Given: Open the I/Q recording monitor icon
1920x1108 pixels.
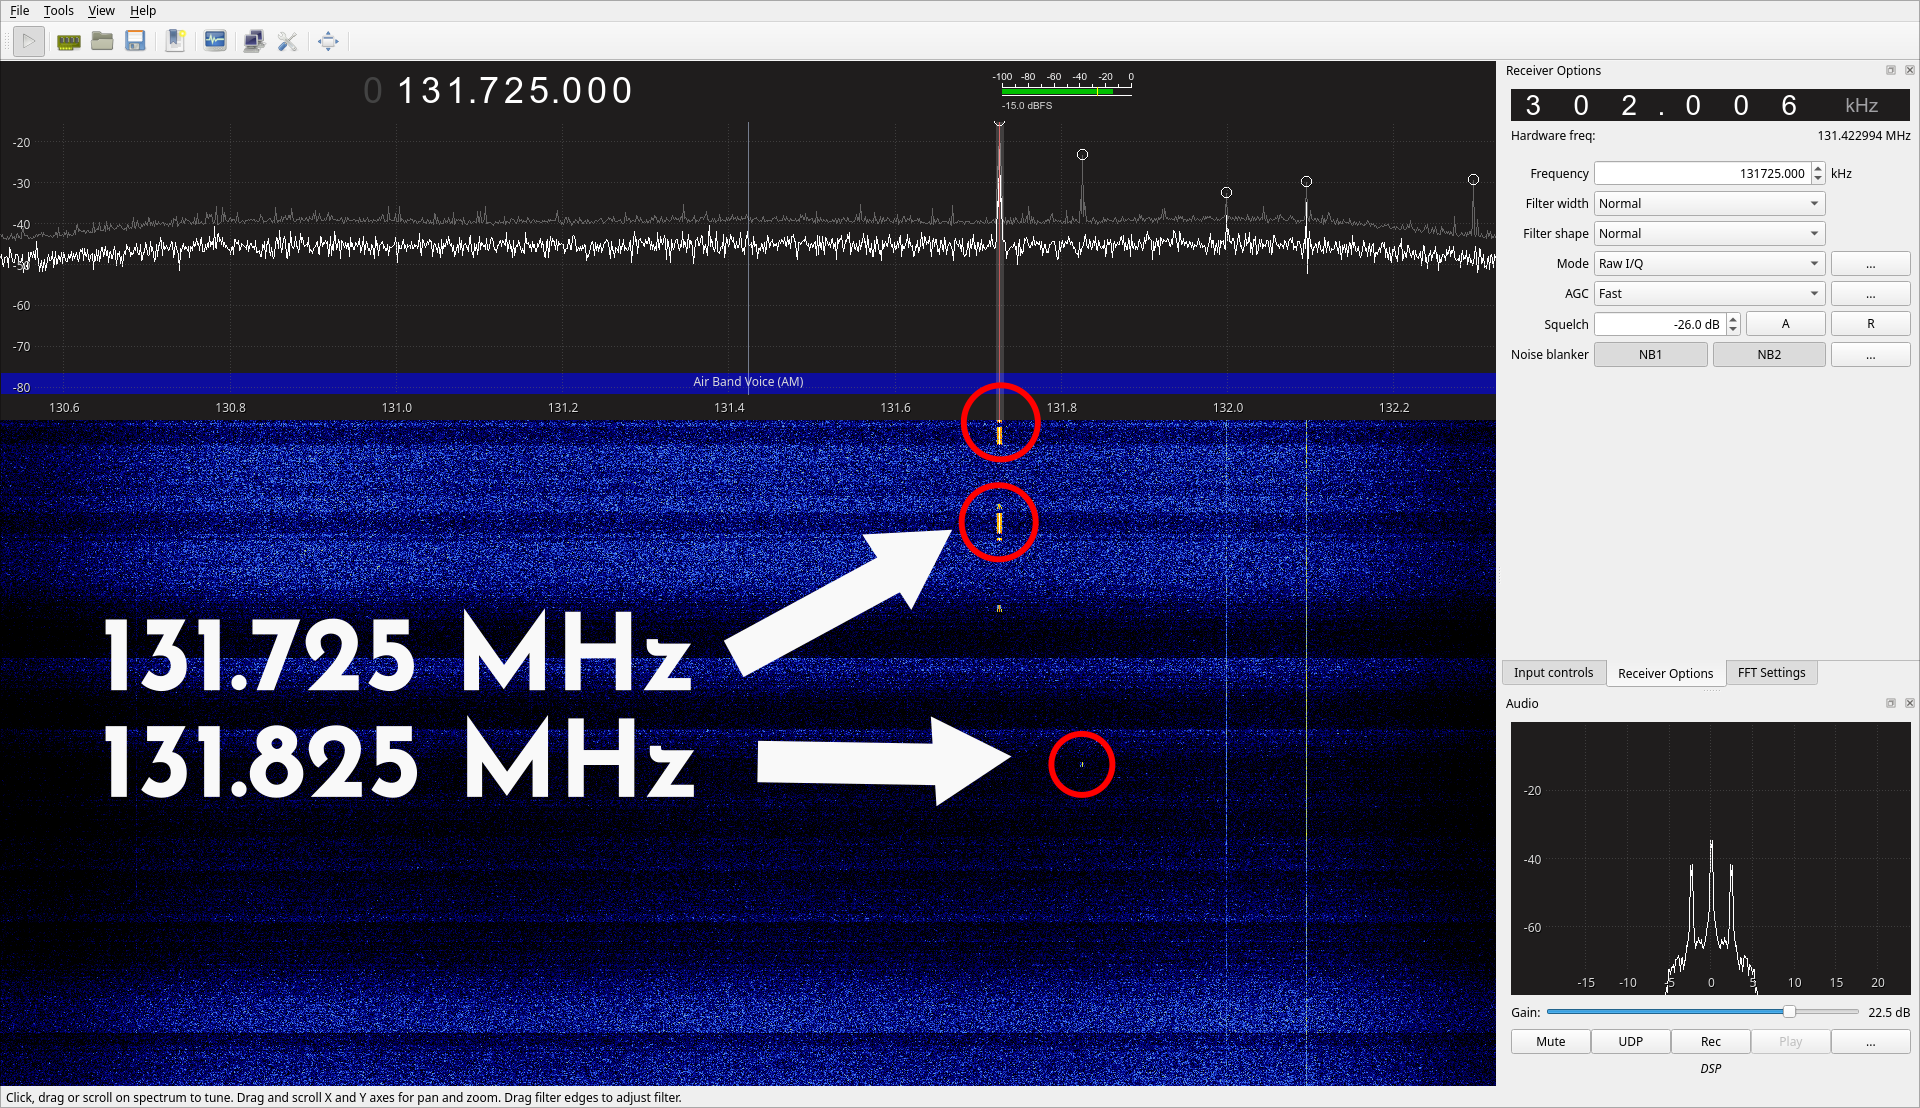Looking at the screenshot, I should (215, 41).
